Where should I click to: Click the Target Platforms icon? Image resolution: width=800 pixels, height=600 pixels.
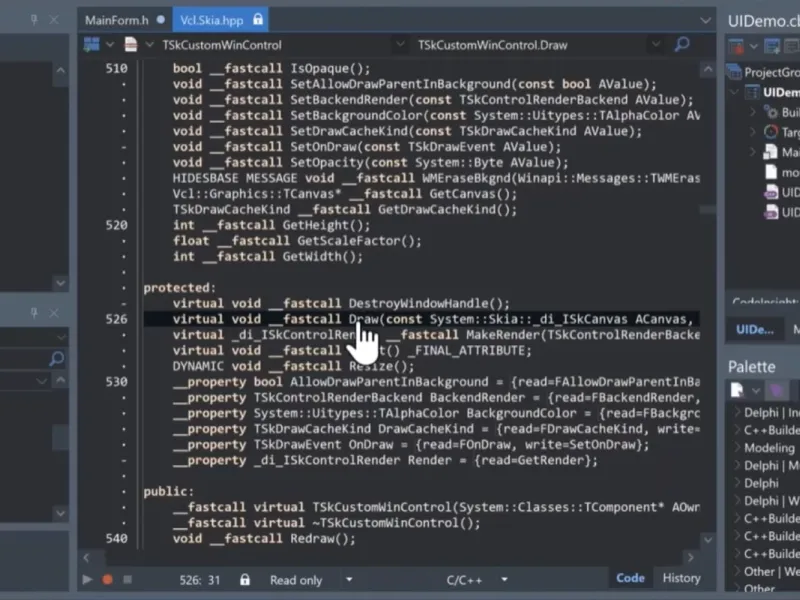tap(771, 132)
